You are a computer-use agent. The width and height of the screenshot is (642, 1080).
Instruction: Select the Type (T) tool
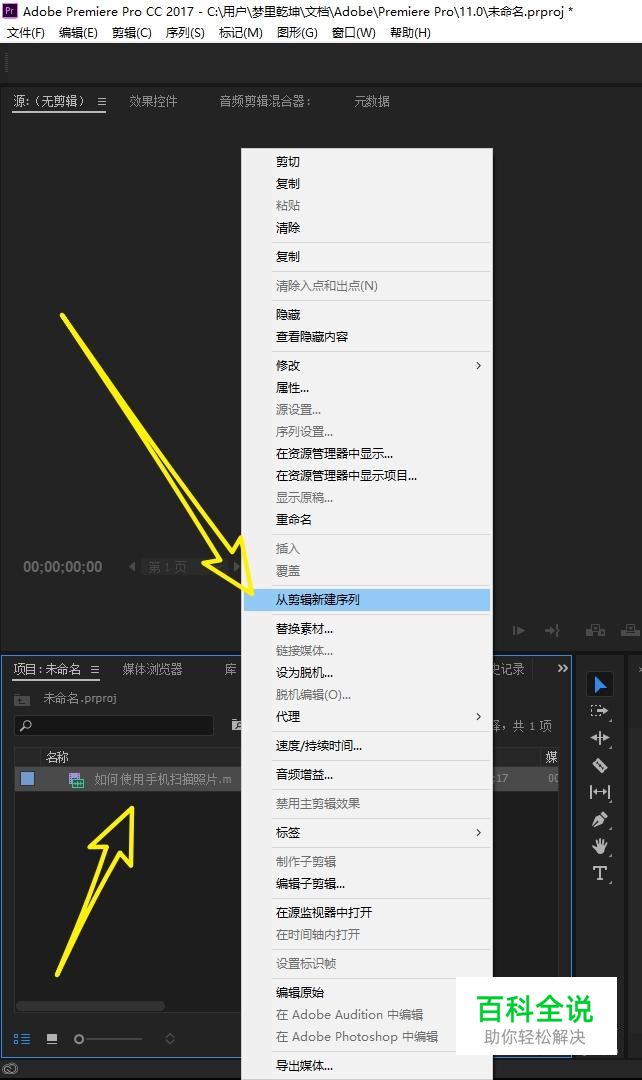599,873
